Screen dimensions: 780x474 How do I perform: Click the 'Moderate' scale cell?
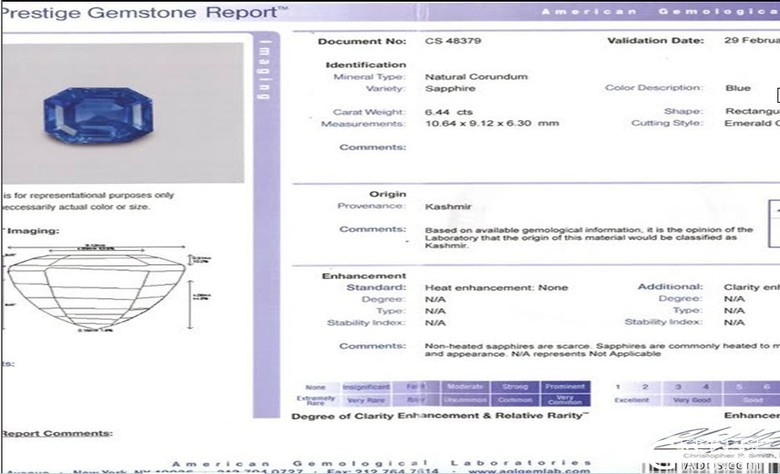pyautogui.click(x=465, y=386)
